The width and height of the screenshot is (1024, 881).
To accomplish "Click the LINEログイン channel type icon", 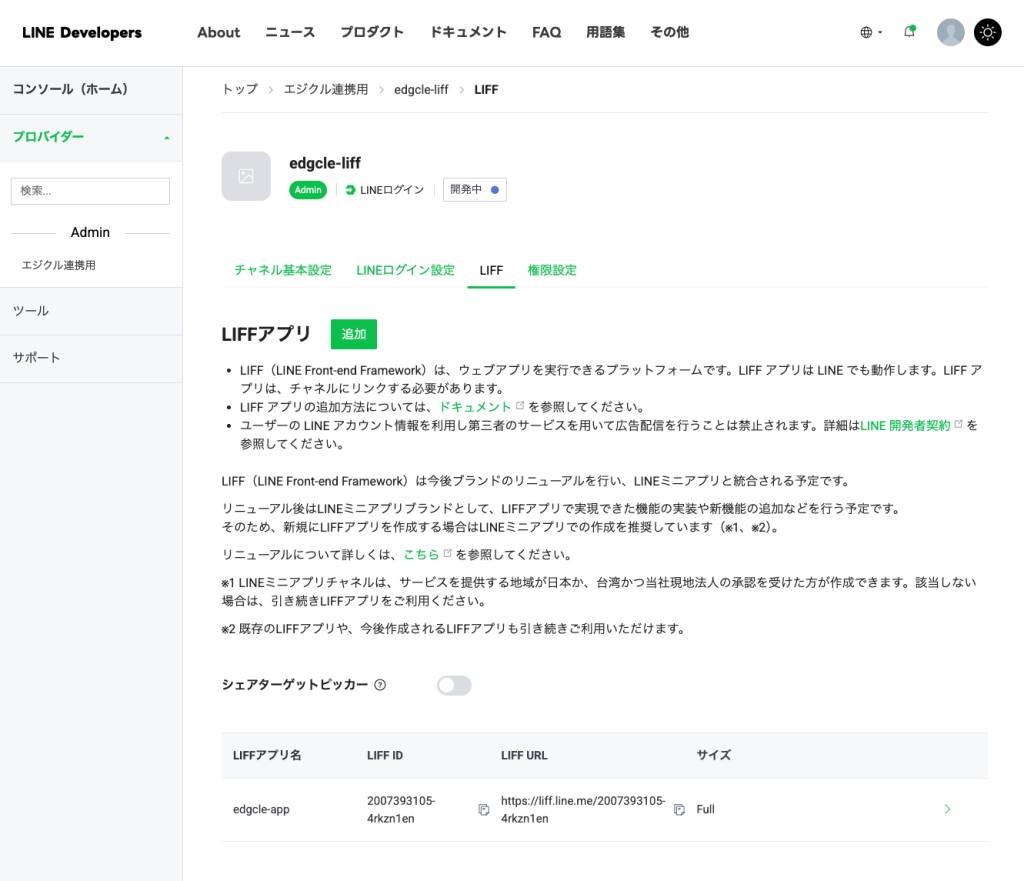I will [x=350, y=190].
